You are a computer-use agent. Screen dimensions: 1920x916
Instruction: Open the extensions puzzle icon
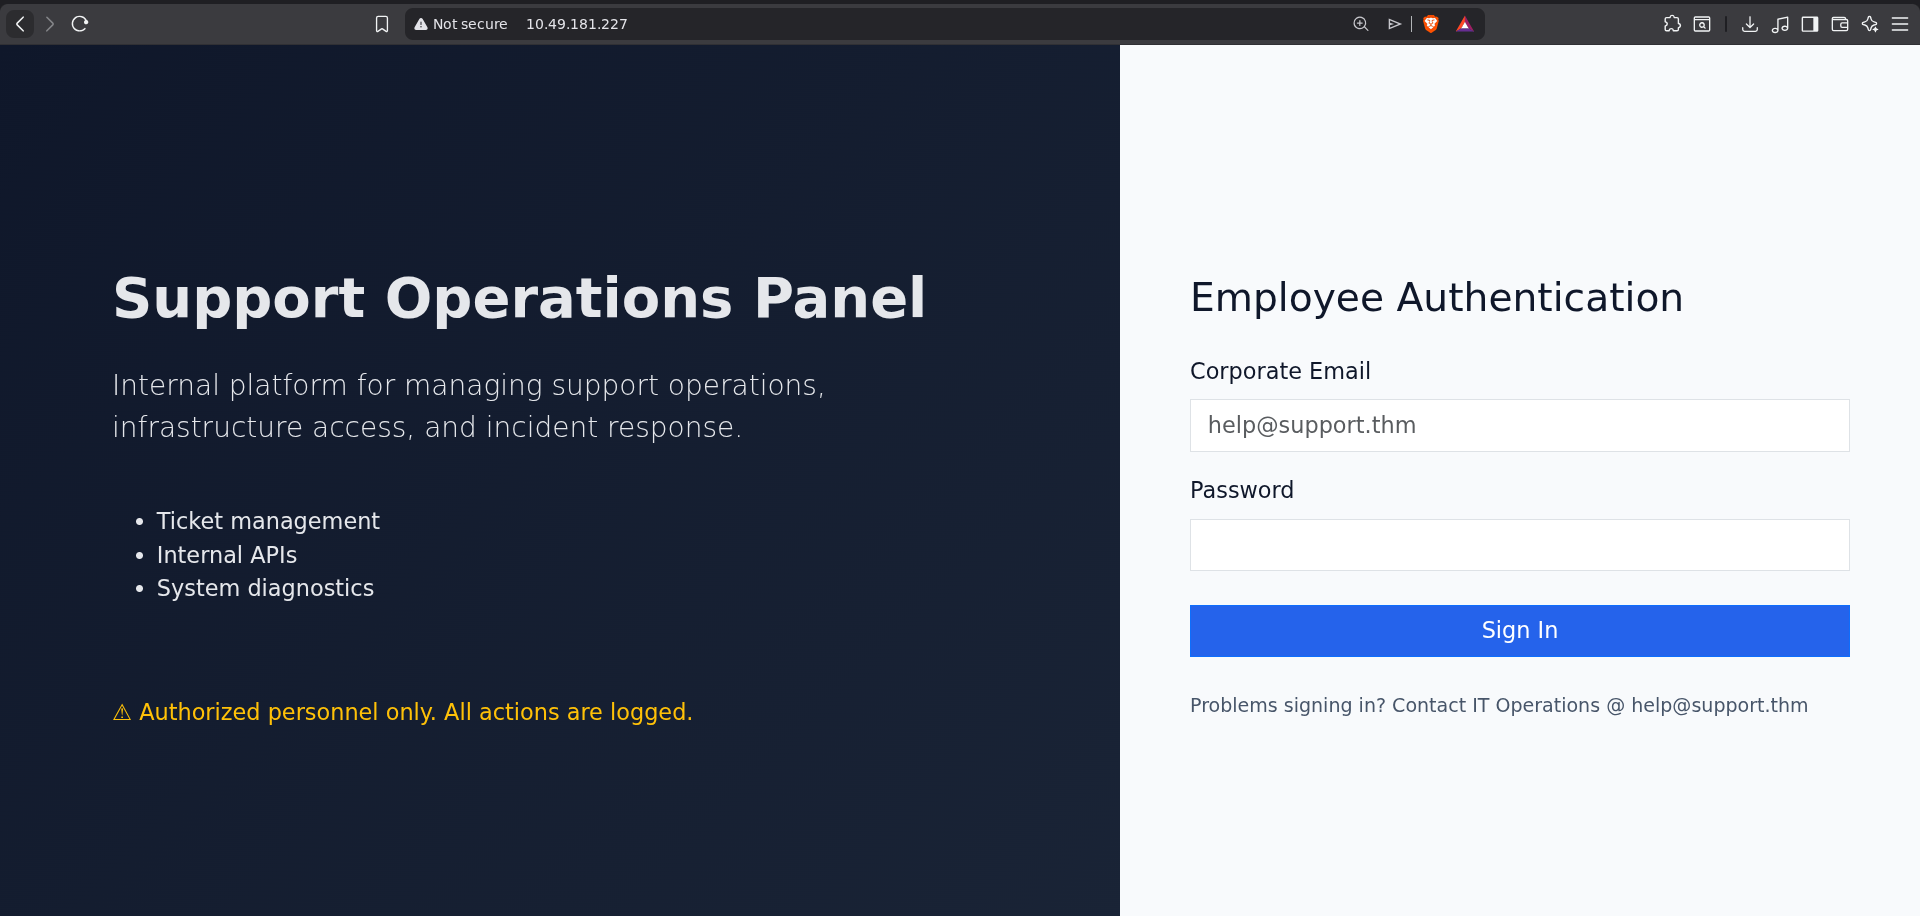click(1672, 24)
